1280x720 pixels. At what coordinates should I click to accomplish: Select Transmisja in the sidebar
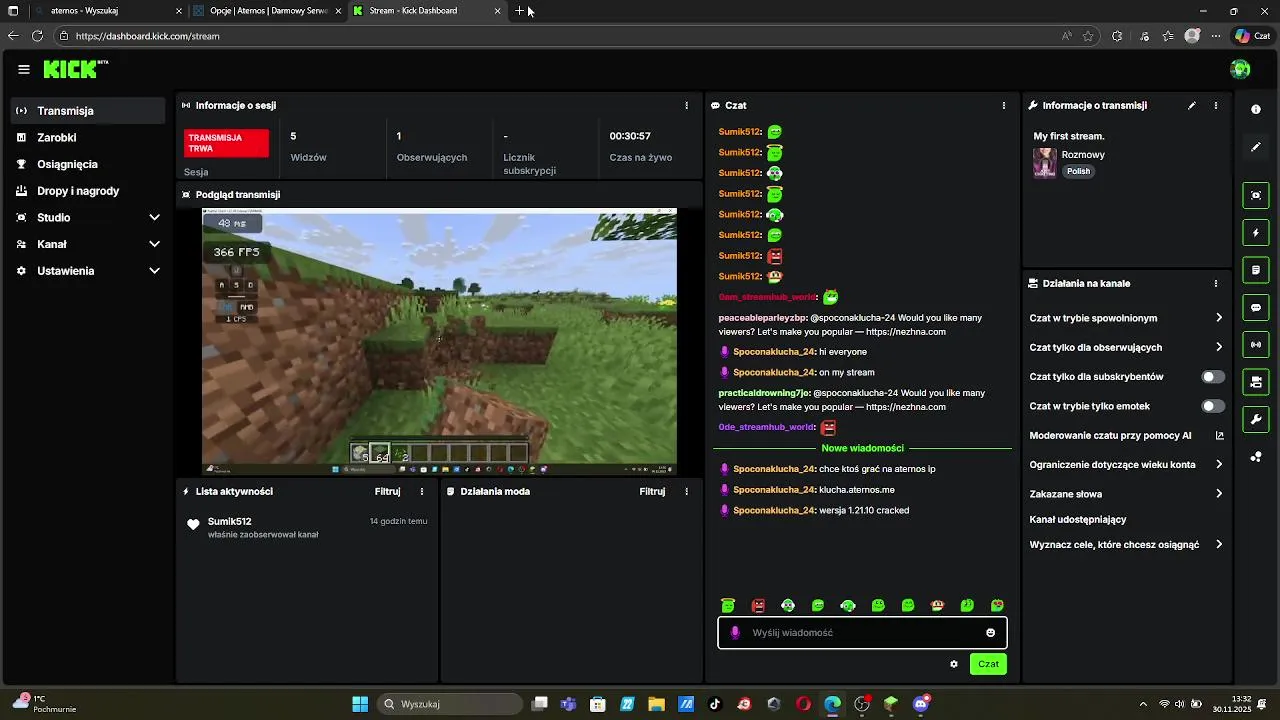click(88, 111)
